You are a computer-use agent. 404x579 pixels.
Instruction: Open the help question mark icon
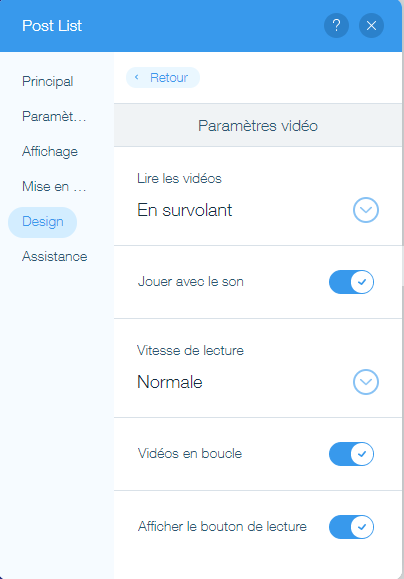(336, 25)
